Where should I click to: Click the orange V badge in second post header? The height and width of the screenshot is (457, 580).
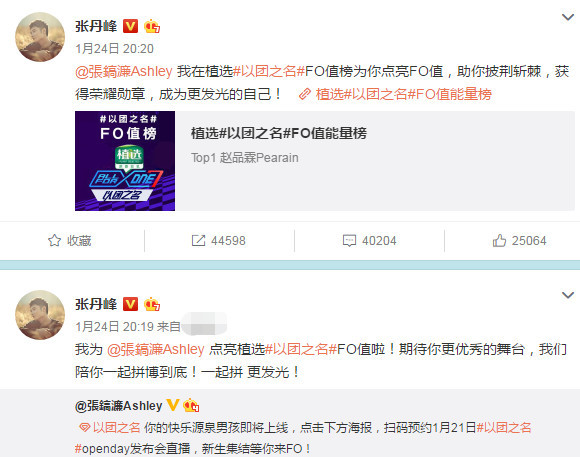[130, 304]
